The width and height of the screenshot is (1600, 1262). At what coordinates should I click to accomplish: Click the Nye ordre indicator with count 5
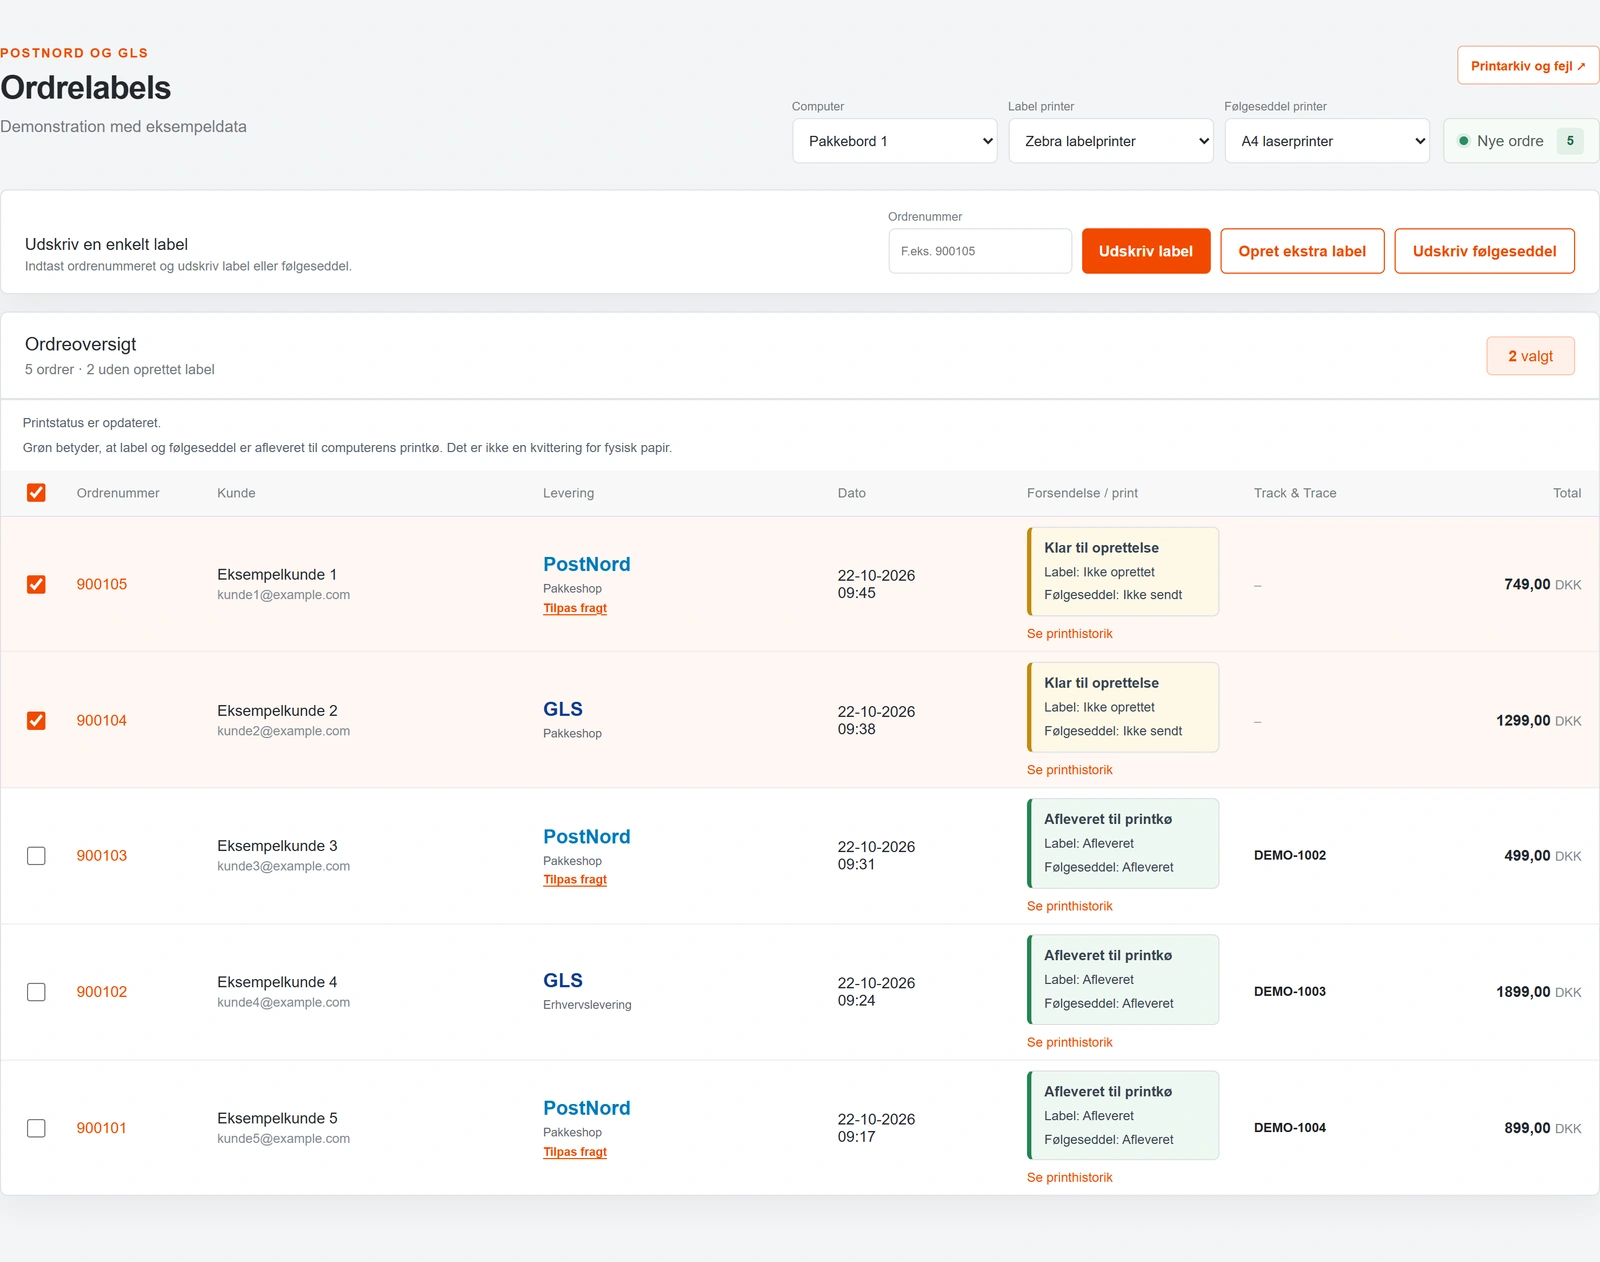pyautogui.click(x=1521, y=141)
